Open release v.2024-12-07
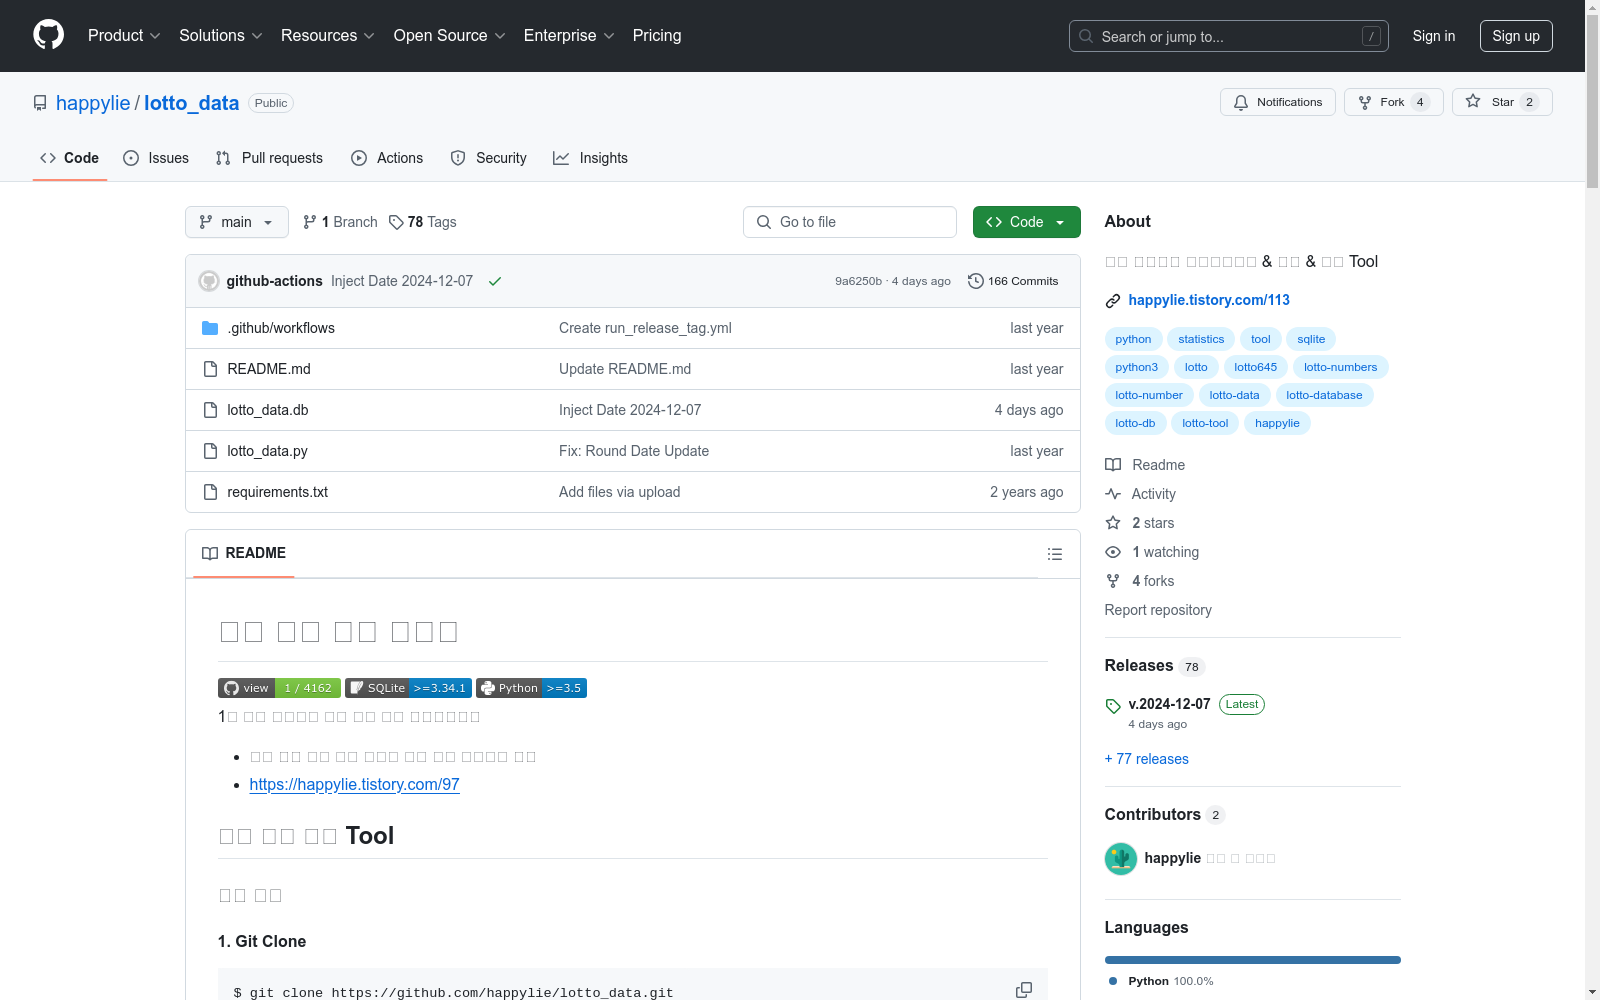Screen dimensions: 1600x1000 tap(1169, 704)
